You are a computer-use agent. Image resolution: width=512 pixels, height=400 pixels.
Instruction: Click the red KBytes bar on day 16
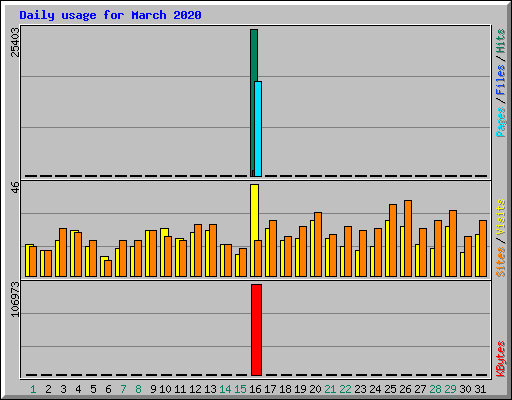tap(256, 330)
